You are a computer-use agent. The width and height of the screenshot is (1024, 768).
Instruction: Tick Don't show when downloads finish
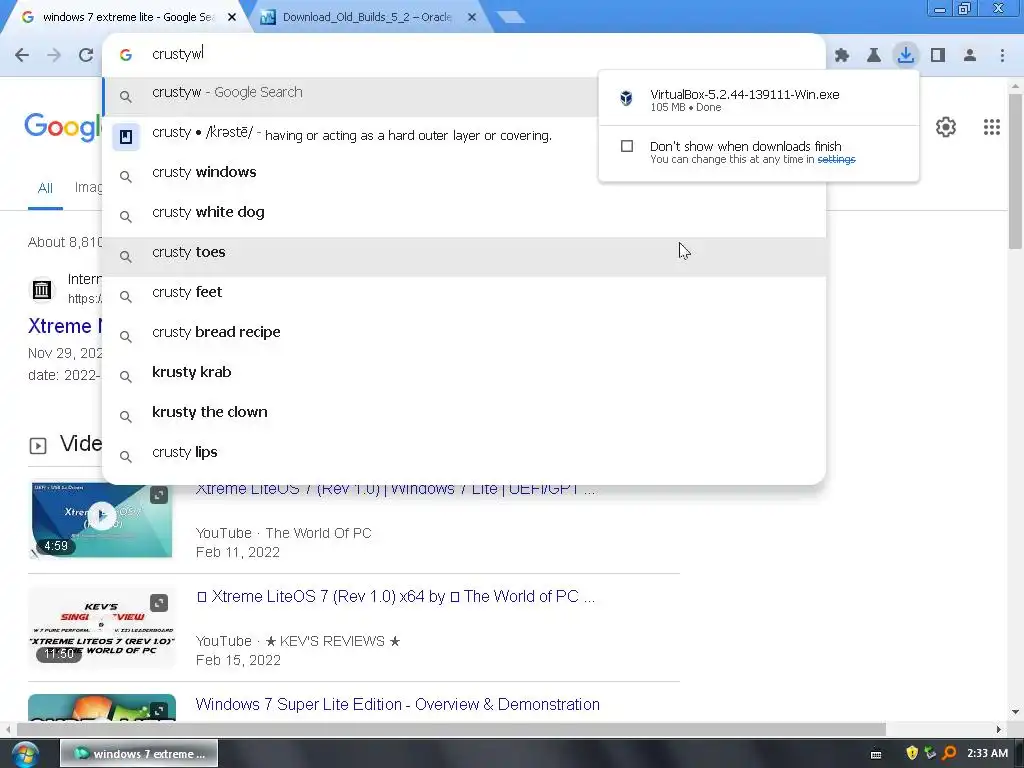[627, 146]
